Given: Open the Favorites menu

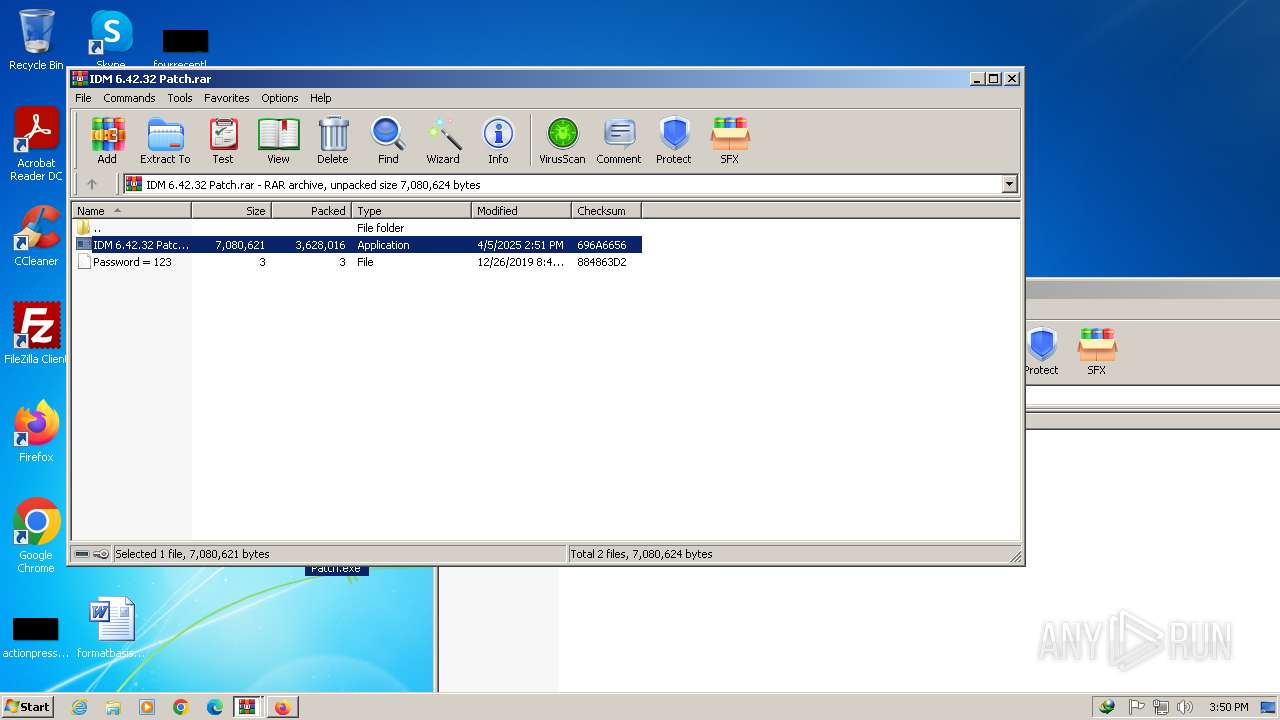Looking at the screenshot, I should coord(227,98).
